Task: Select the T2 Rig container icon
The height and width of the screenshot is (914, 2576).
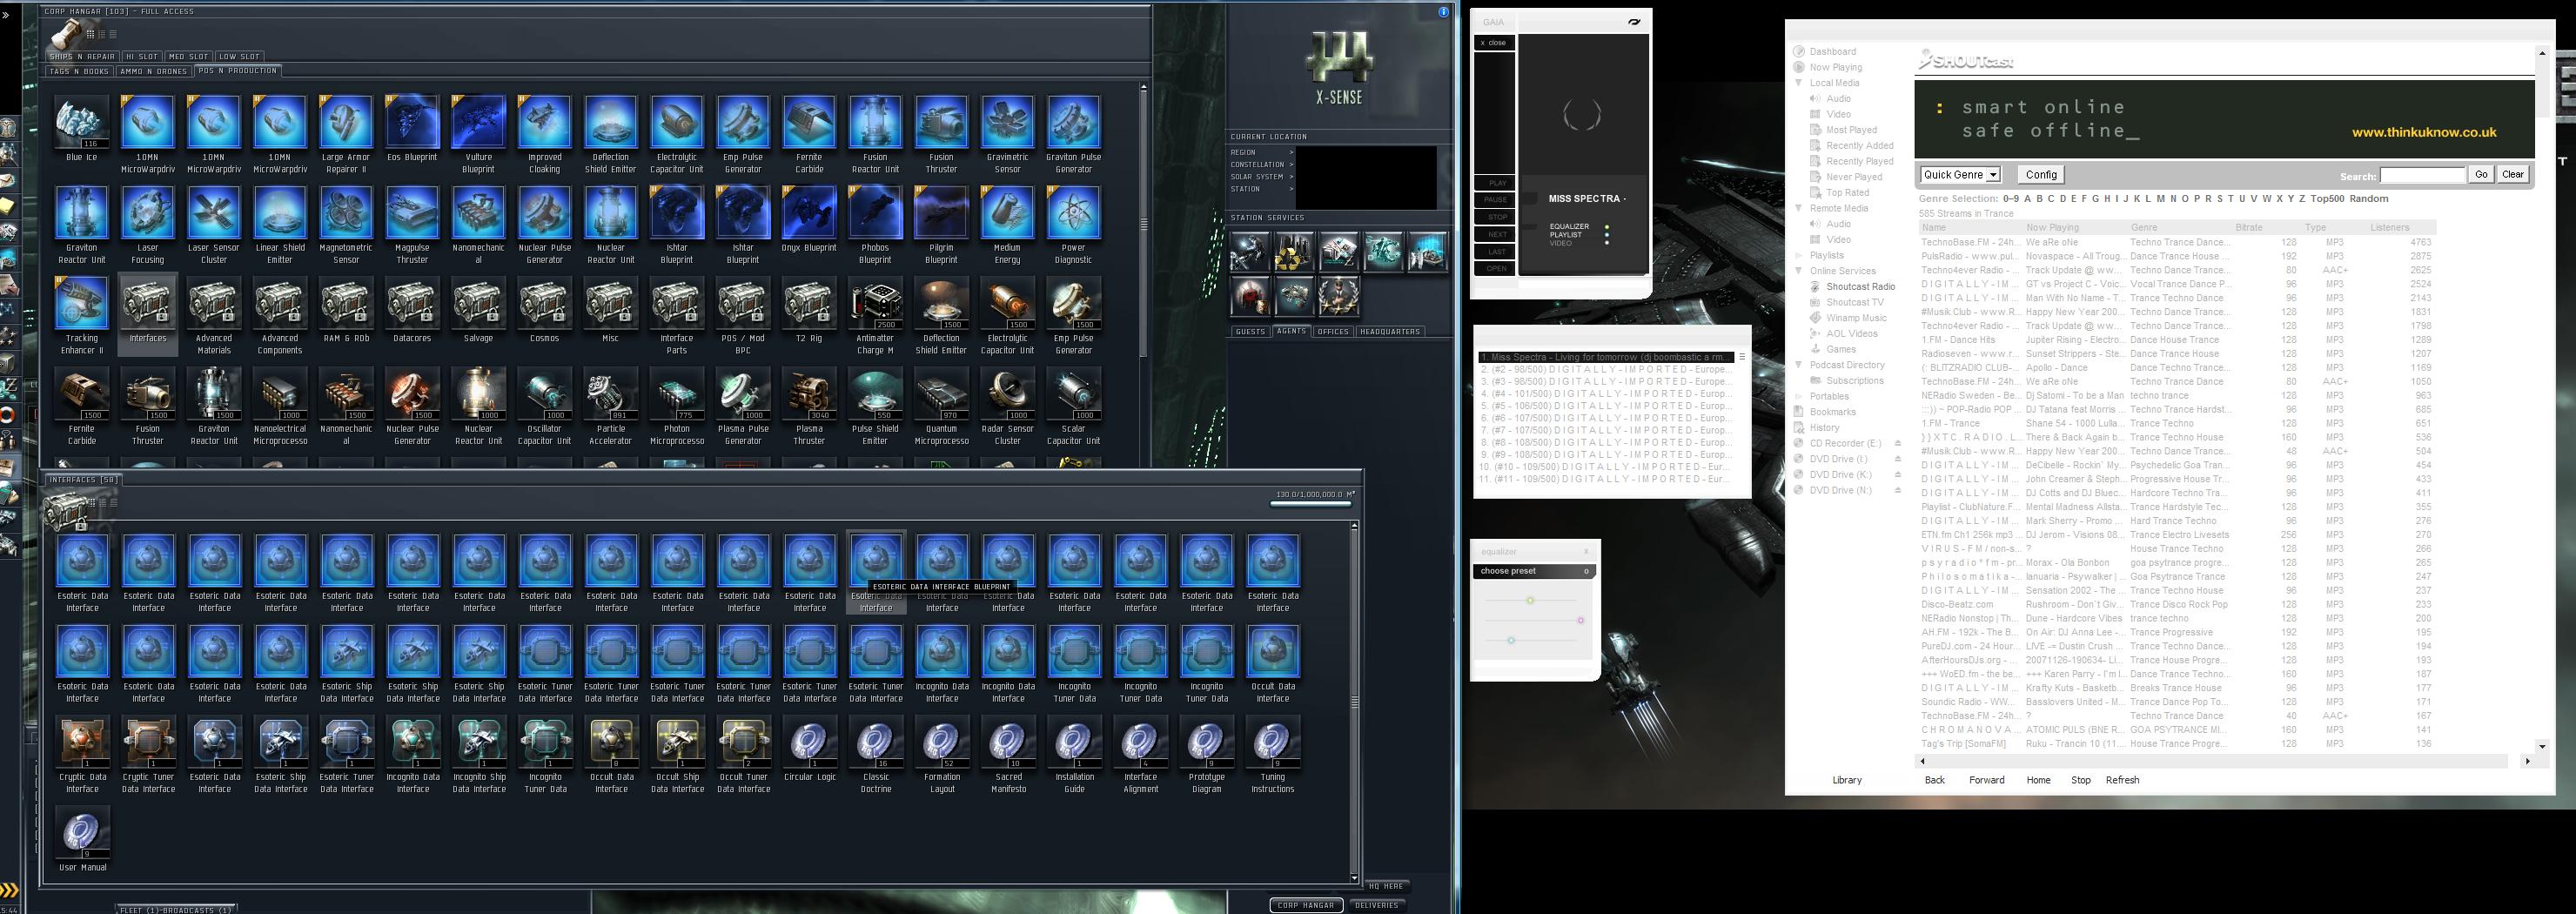Action: coord(809,303)
